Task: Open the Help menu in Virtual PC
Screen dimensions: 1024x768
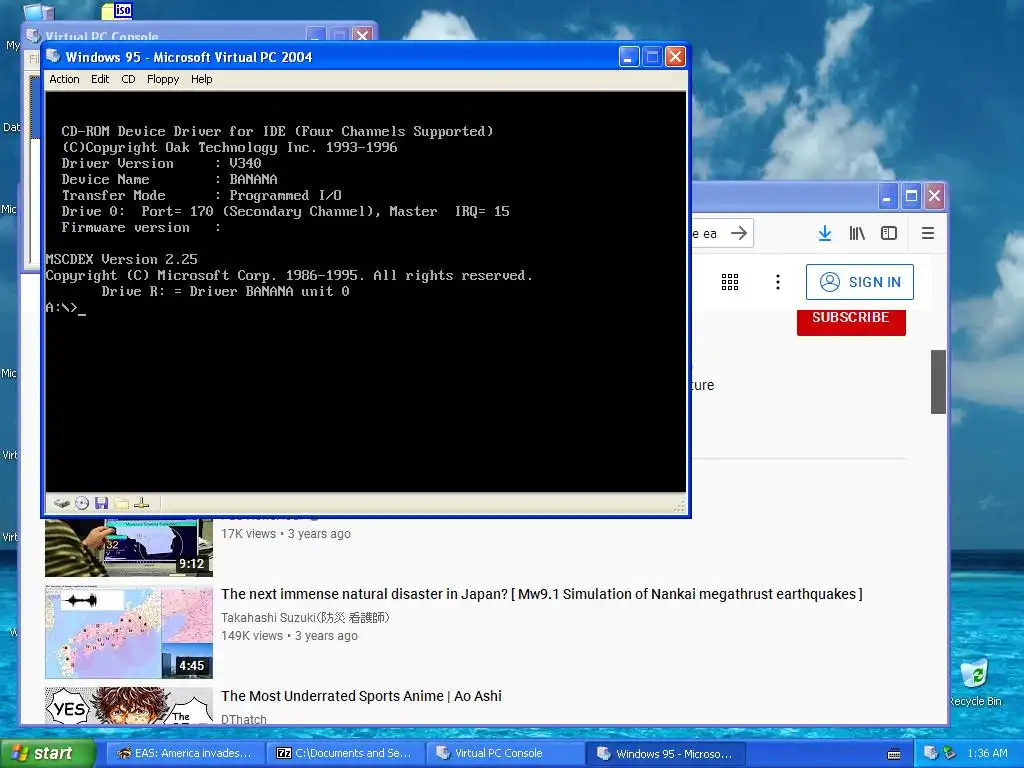Action: click(x=201, y=79)
